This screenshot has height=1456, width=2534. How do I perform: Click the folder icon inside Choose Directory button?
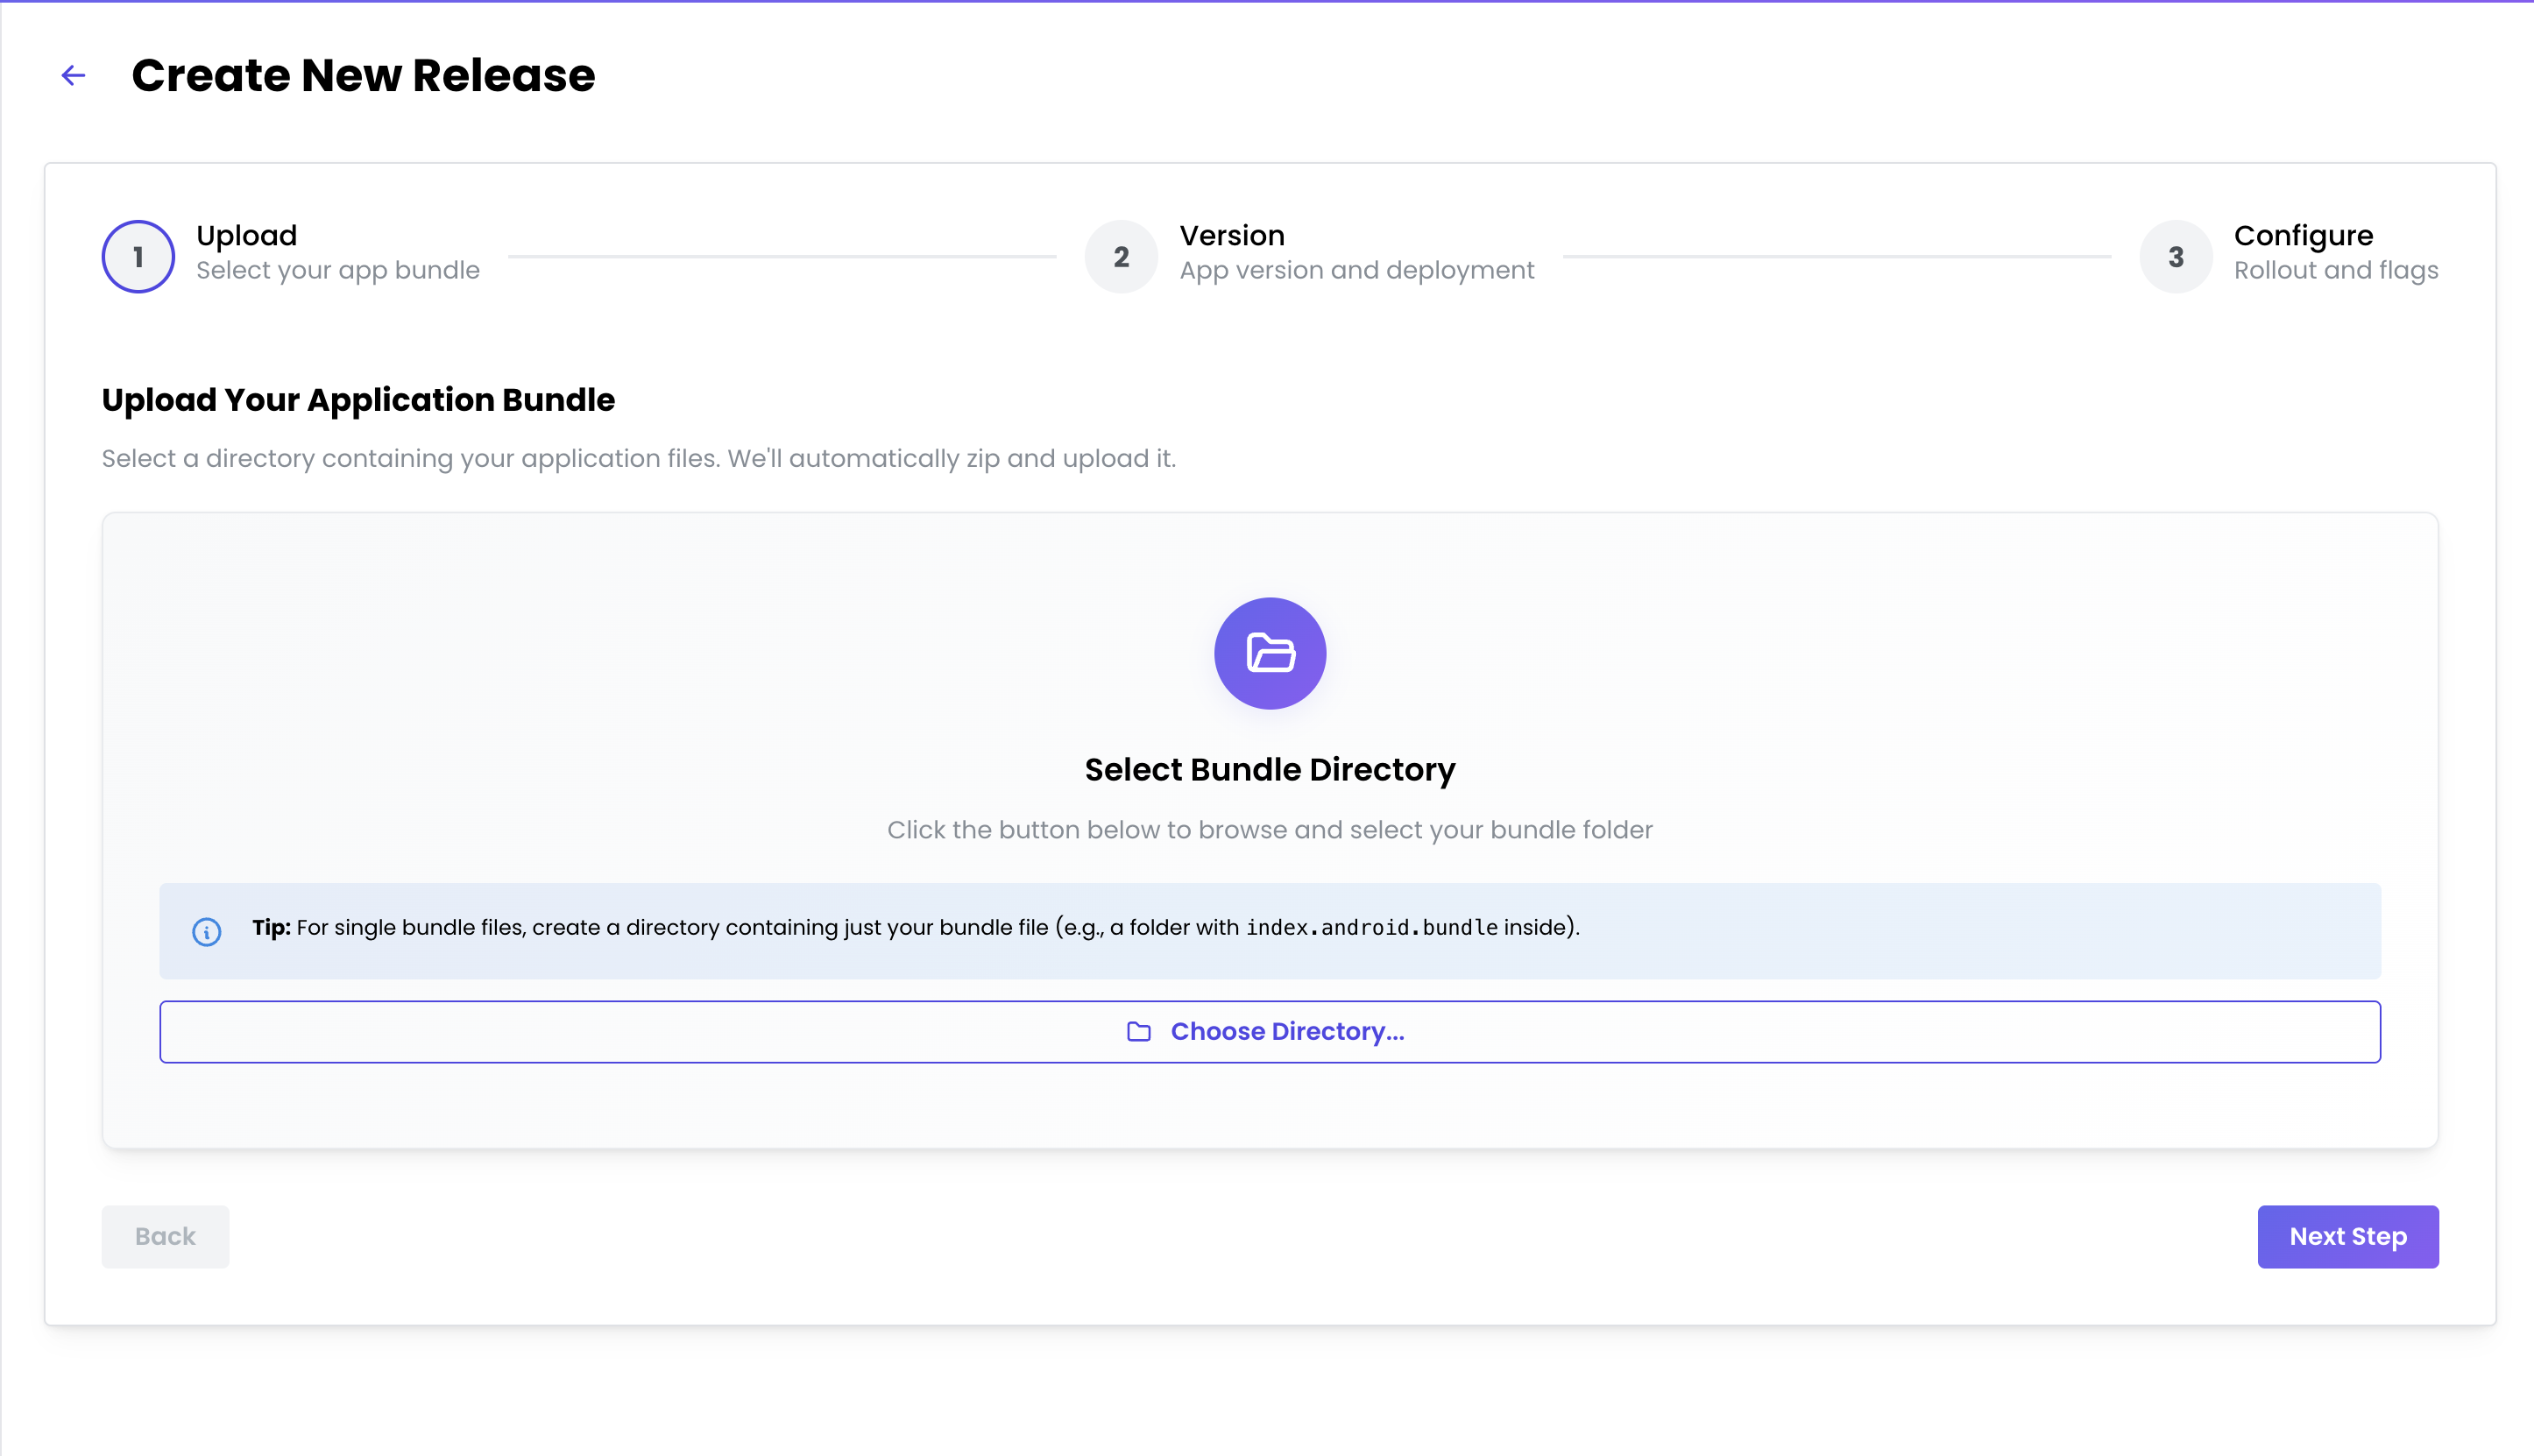(1138, 1031)
